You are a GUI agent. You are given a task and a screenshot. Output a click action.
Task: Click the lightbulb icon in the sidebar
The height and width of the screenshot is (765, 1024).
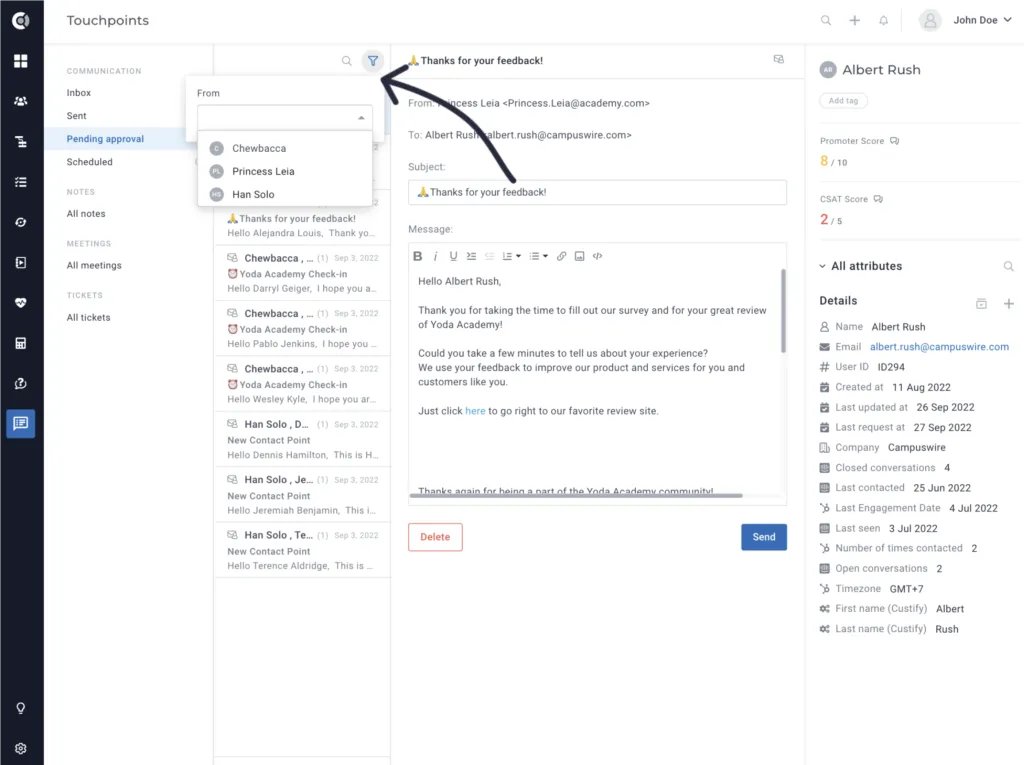(21, 708)
